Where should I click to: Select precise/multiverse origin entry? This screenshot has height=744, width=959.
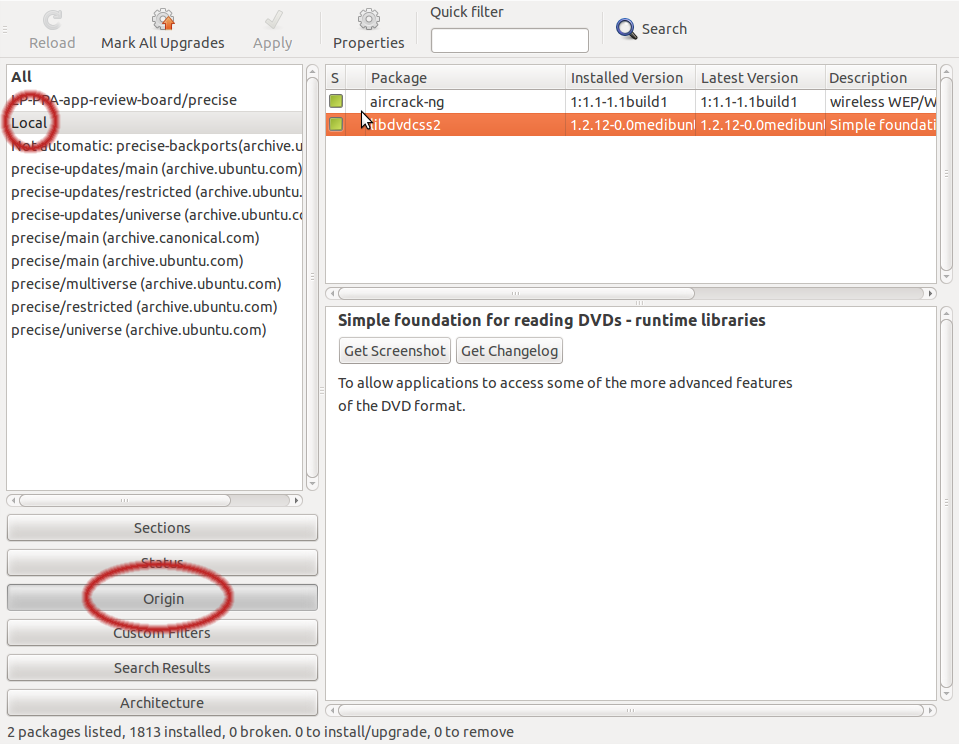point(146,284)
